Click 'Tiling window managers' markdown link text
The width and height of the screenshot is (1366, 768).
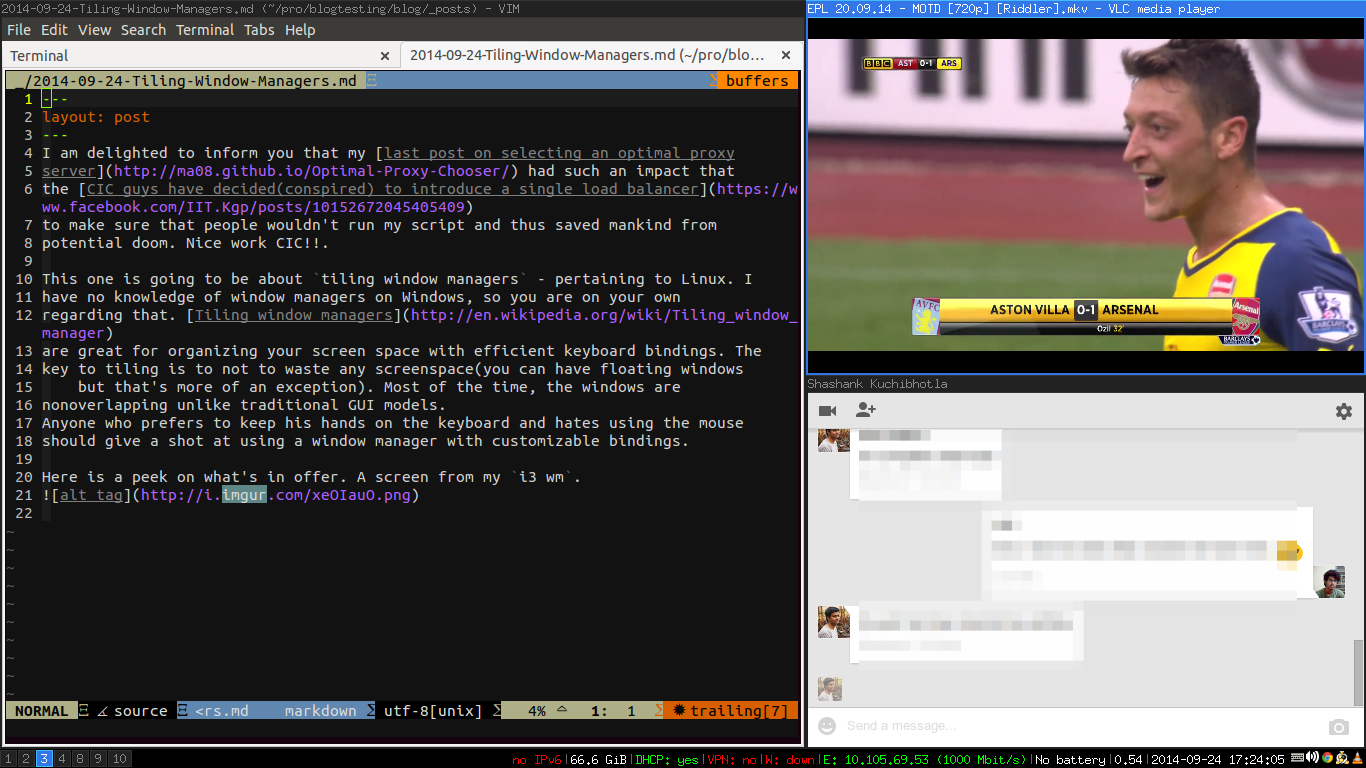pos(293,315)
